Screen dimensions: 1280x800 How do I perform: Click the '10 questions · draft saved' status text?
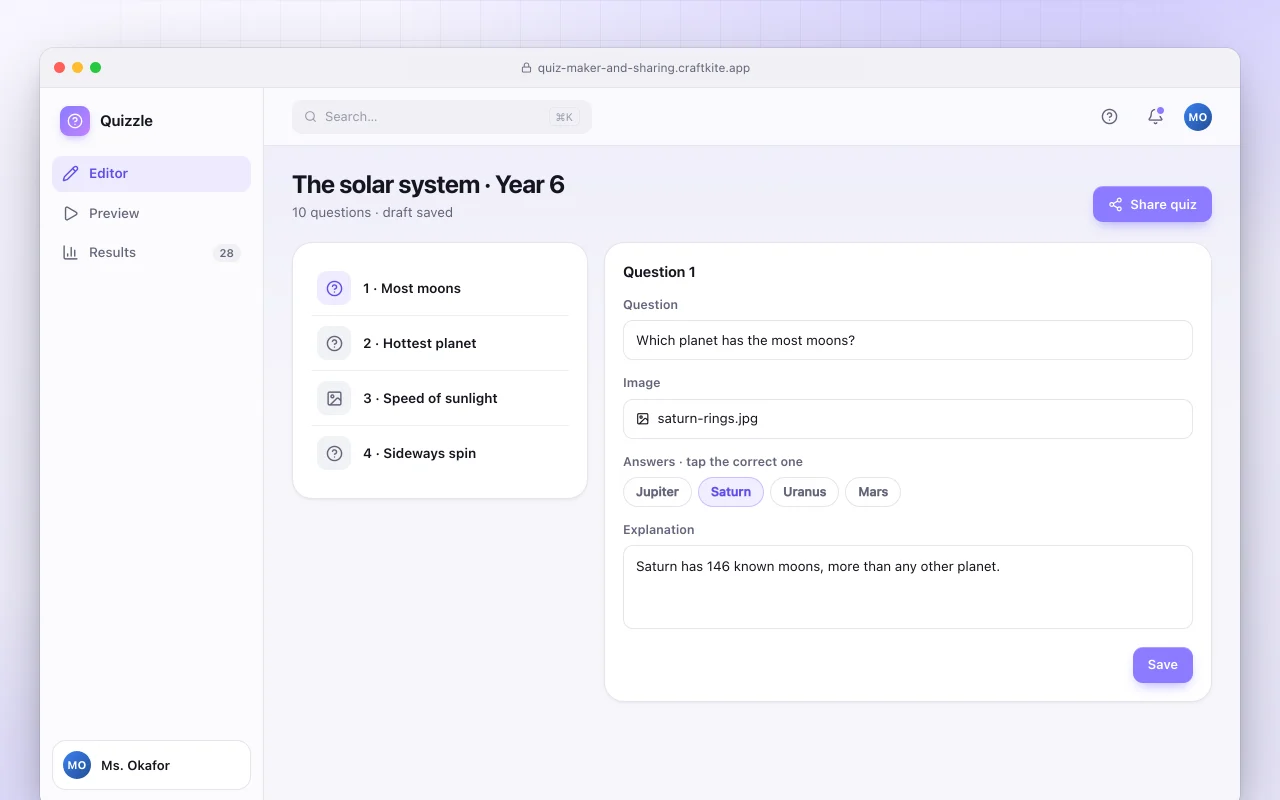pos(372,213)
